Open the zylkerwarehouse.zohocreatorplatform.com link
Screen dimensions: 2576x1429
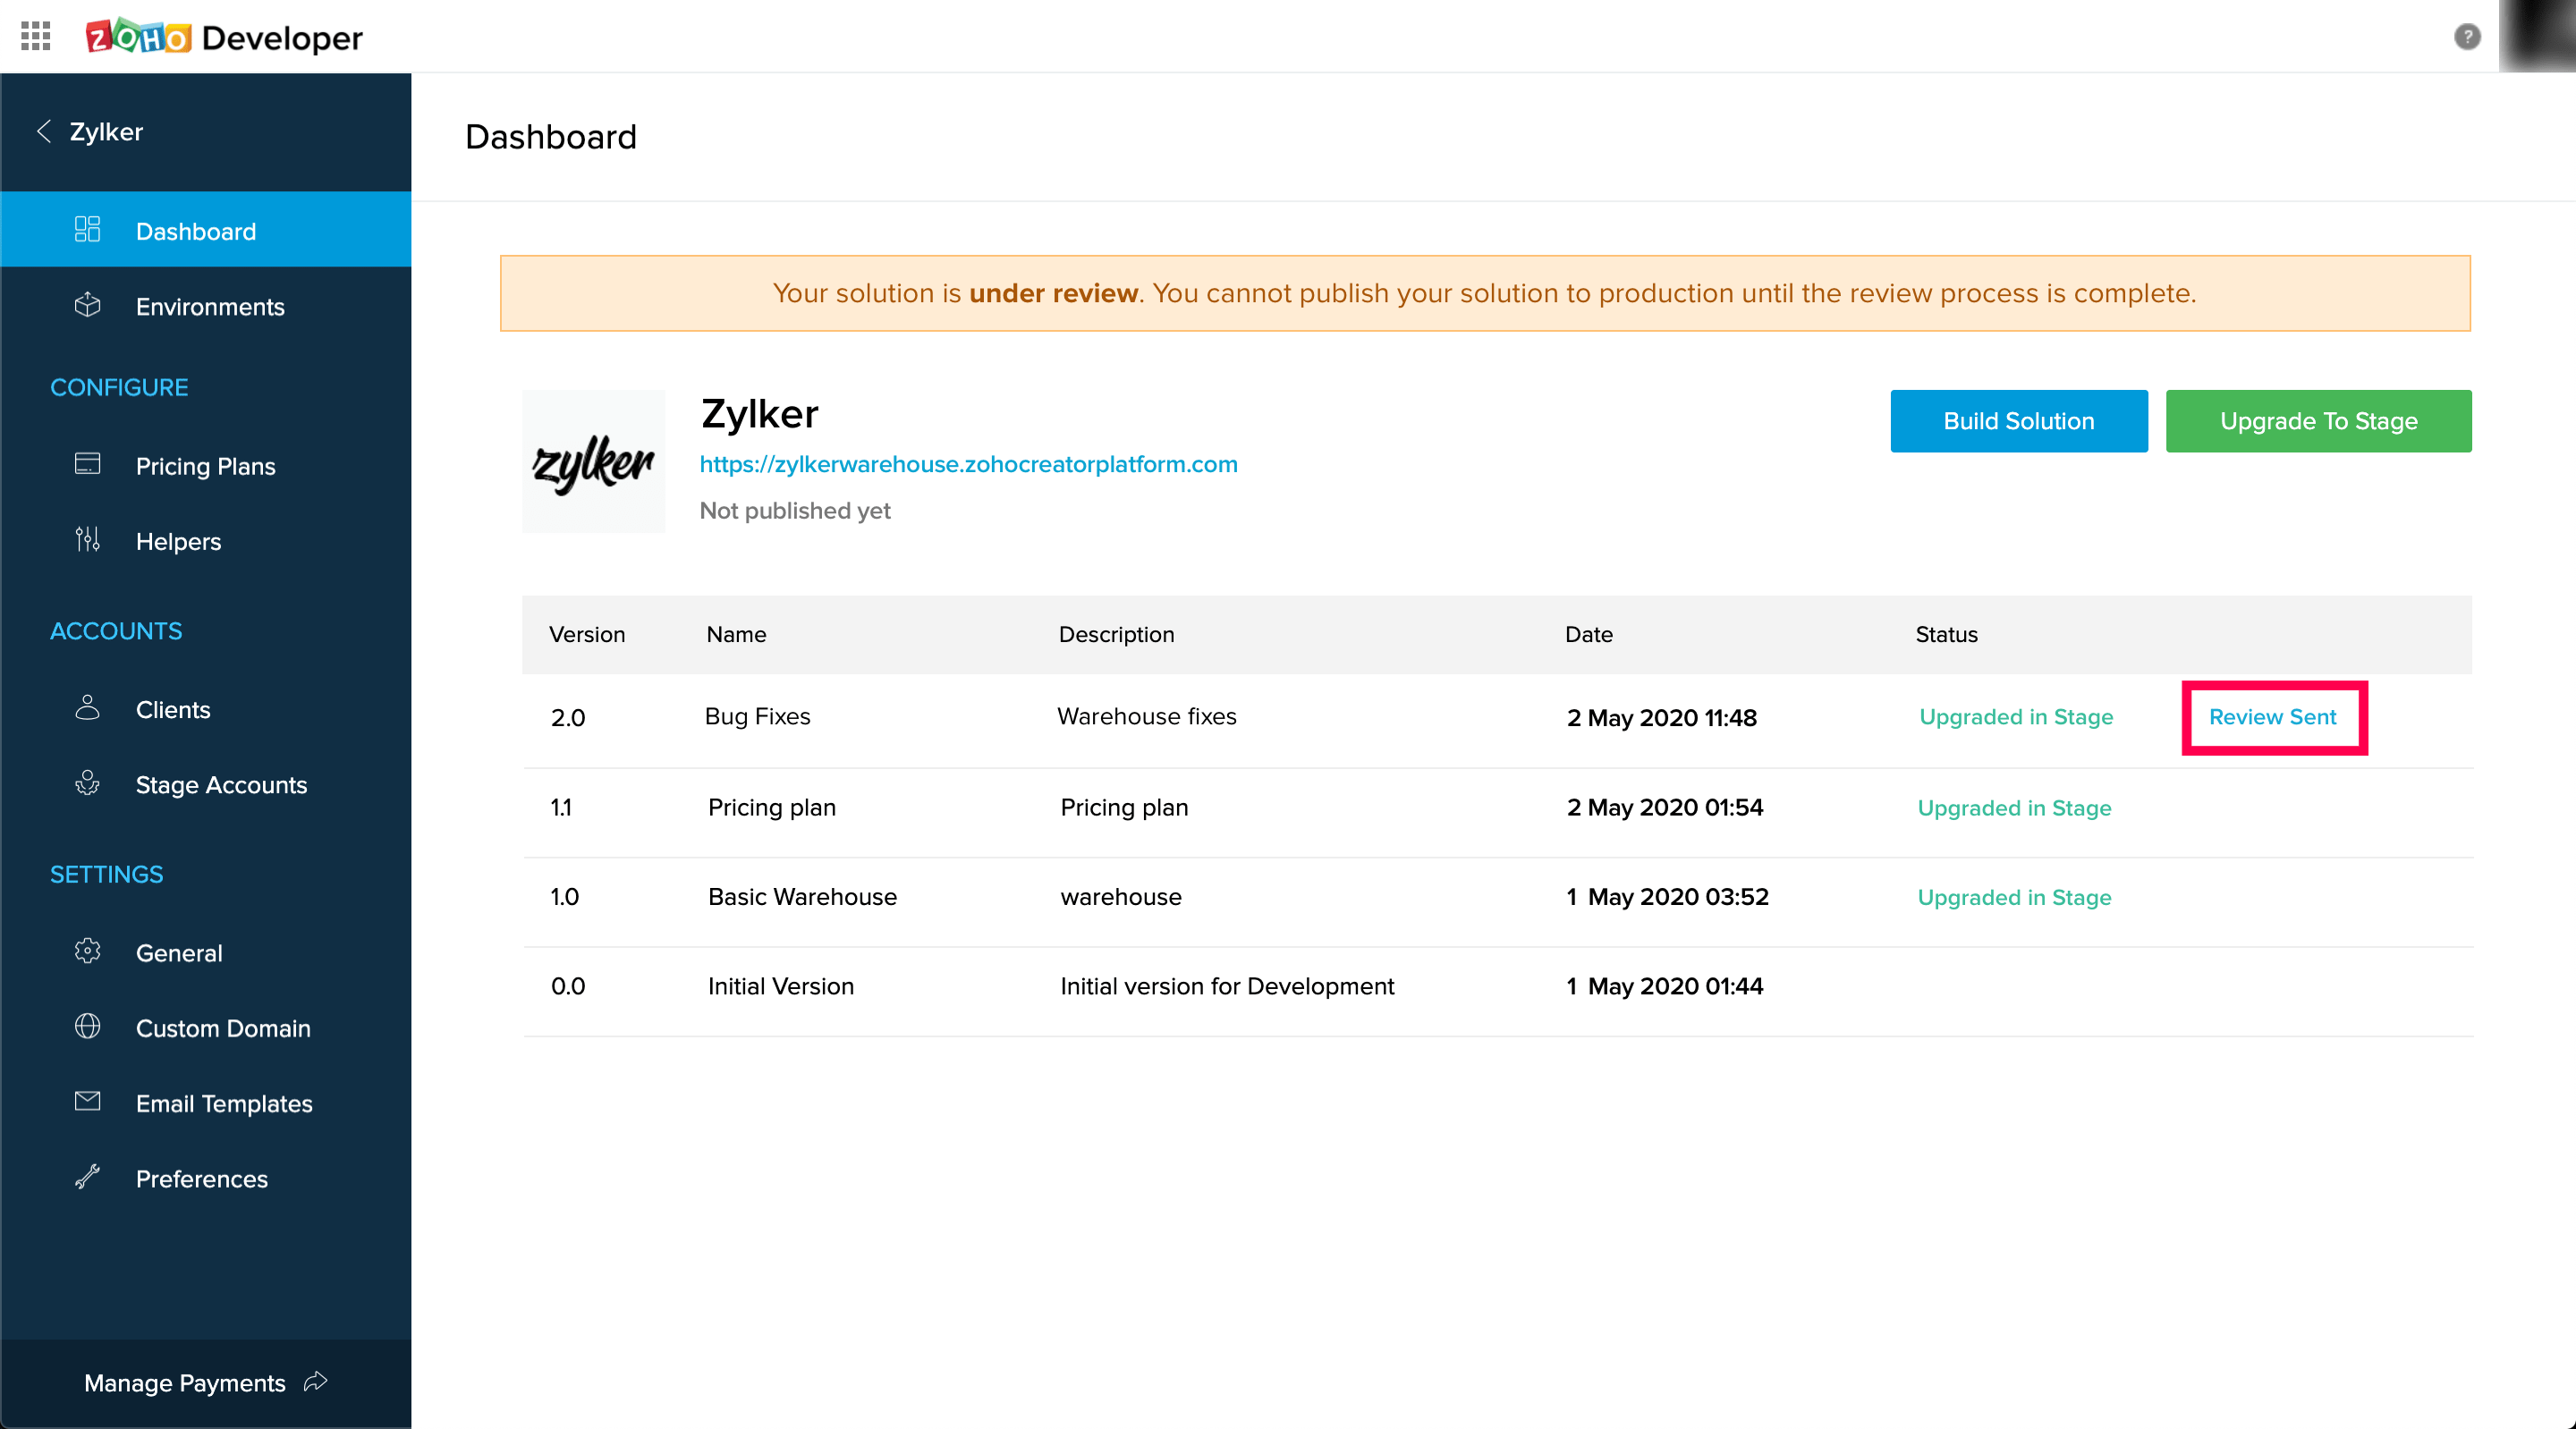tap(968, 464)
